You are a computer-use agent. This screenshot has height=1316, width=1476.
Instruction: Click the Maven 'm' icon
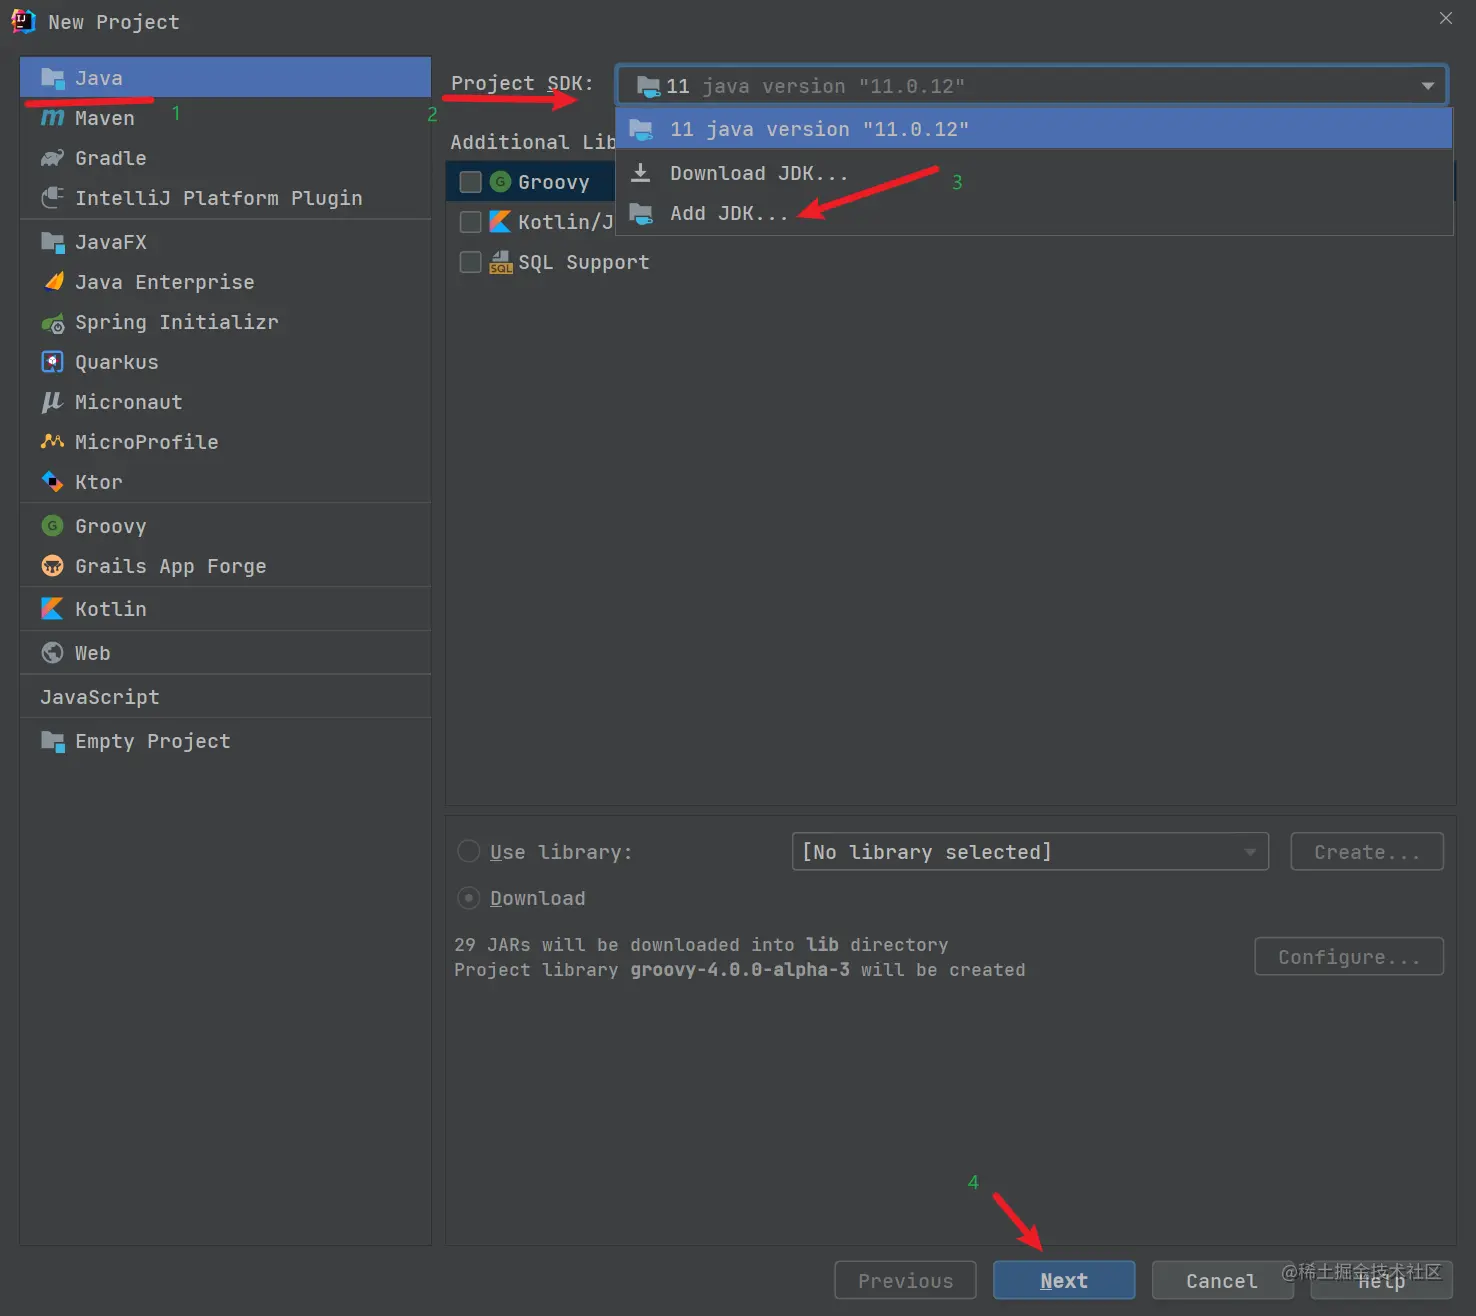[52, 118]
